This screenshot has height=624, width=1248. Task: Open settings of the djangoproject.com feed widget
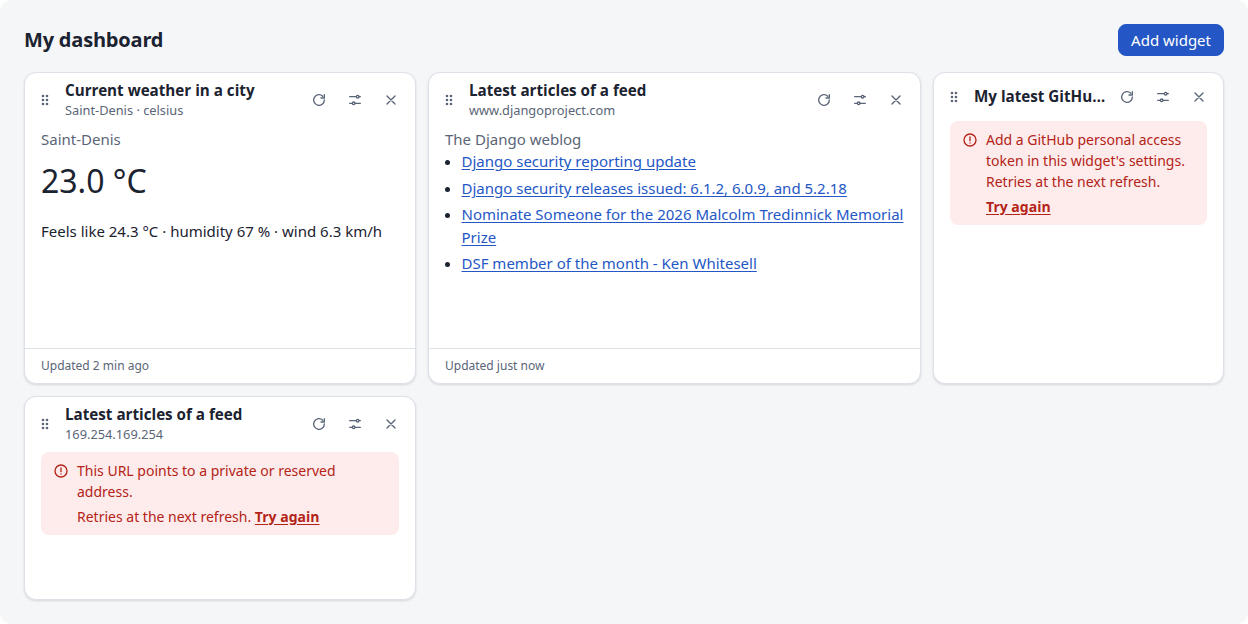tap(860, 100)
